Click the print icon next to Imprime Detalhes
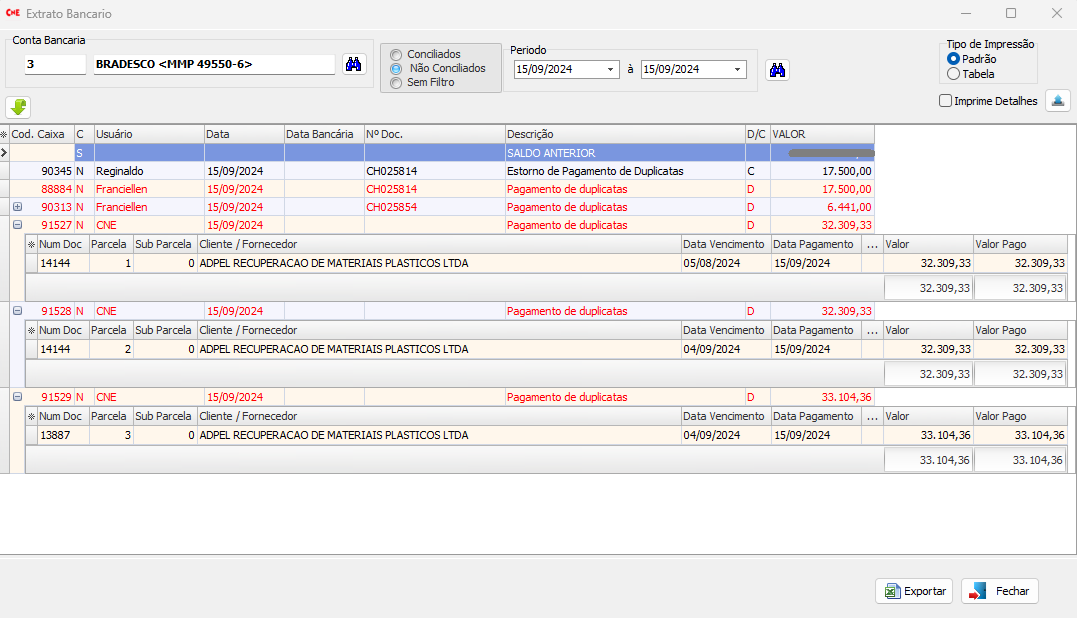Screen dimensions: 1080x618 pos(1057,100)
